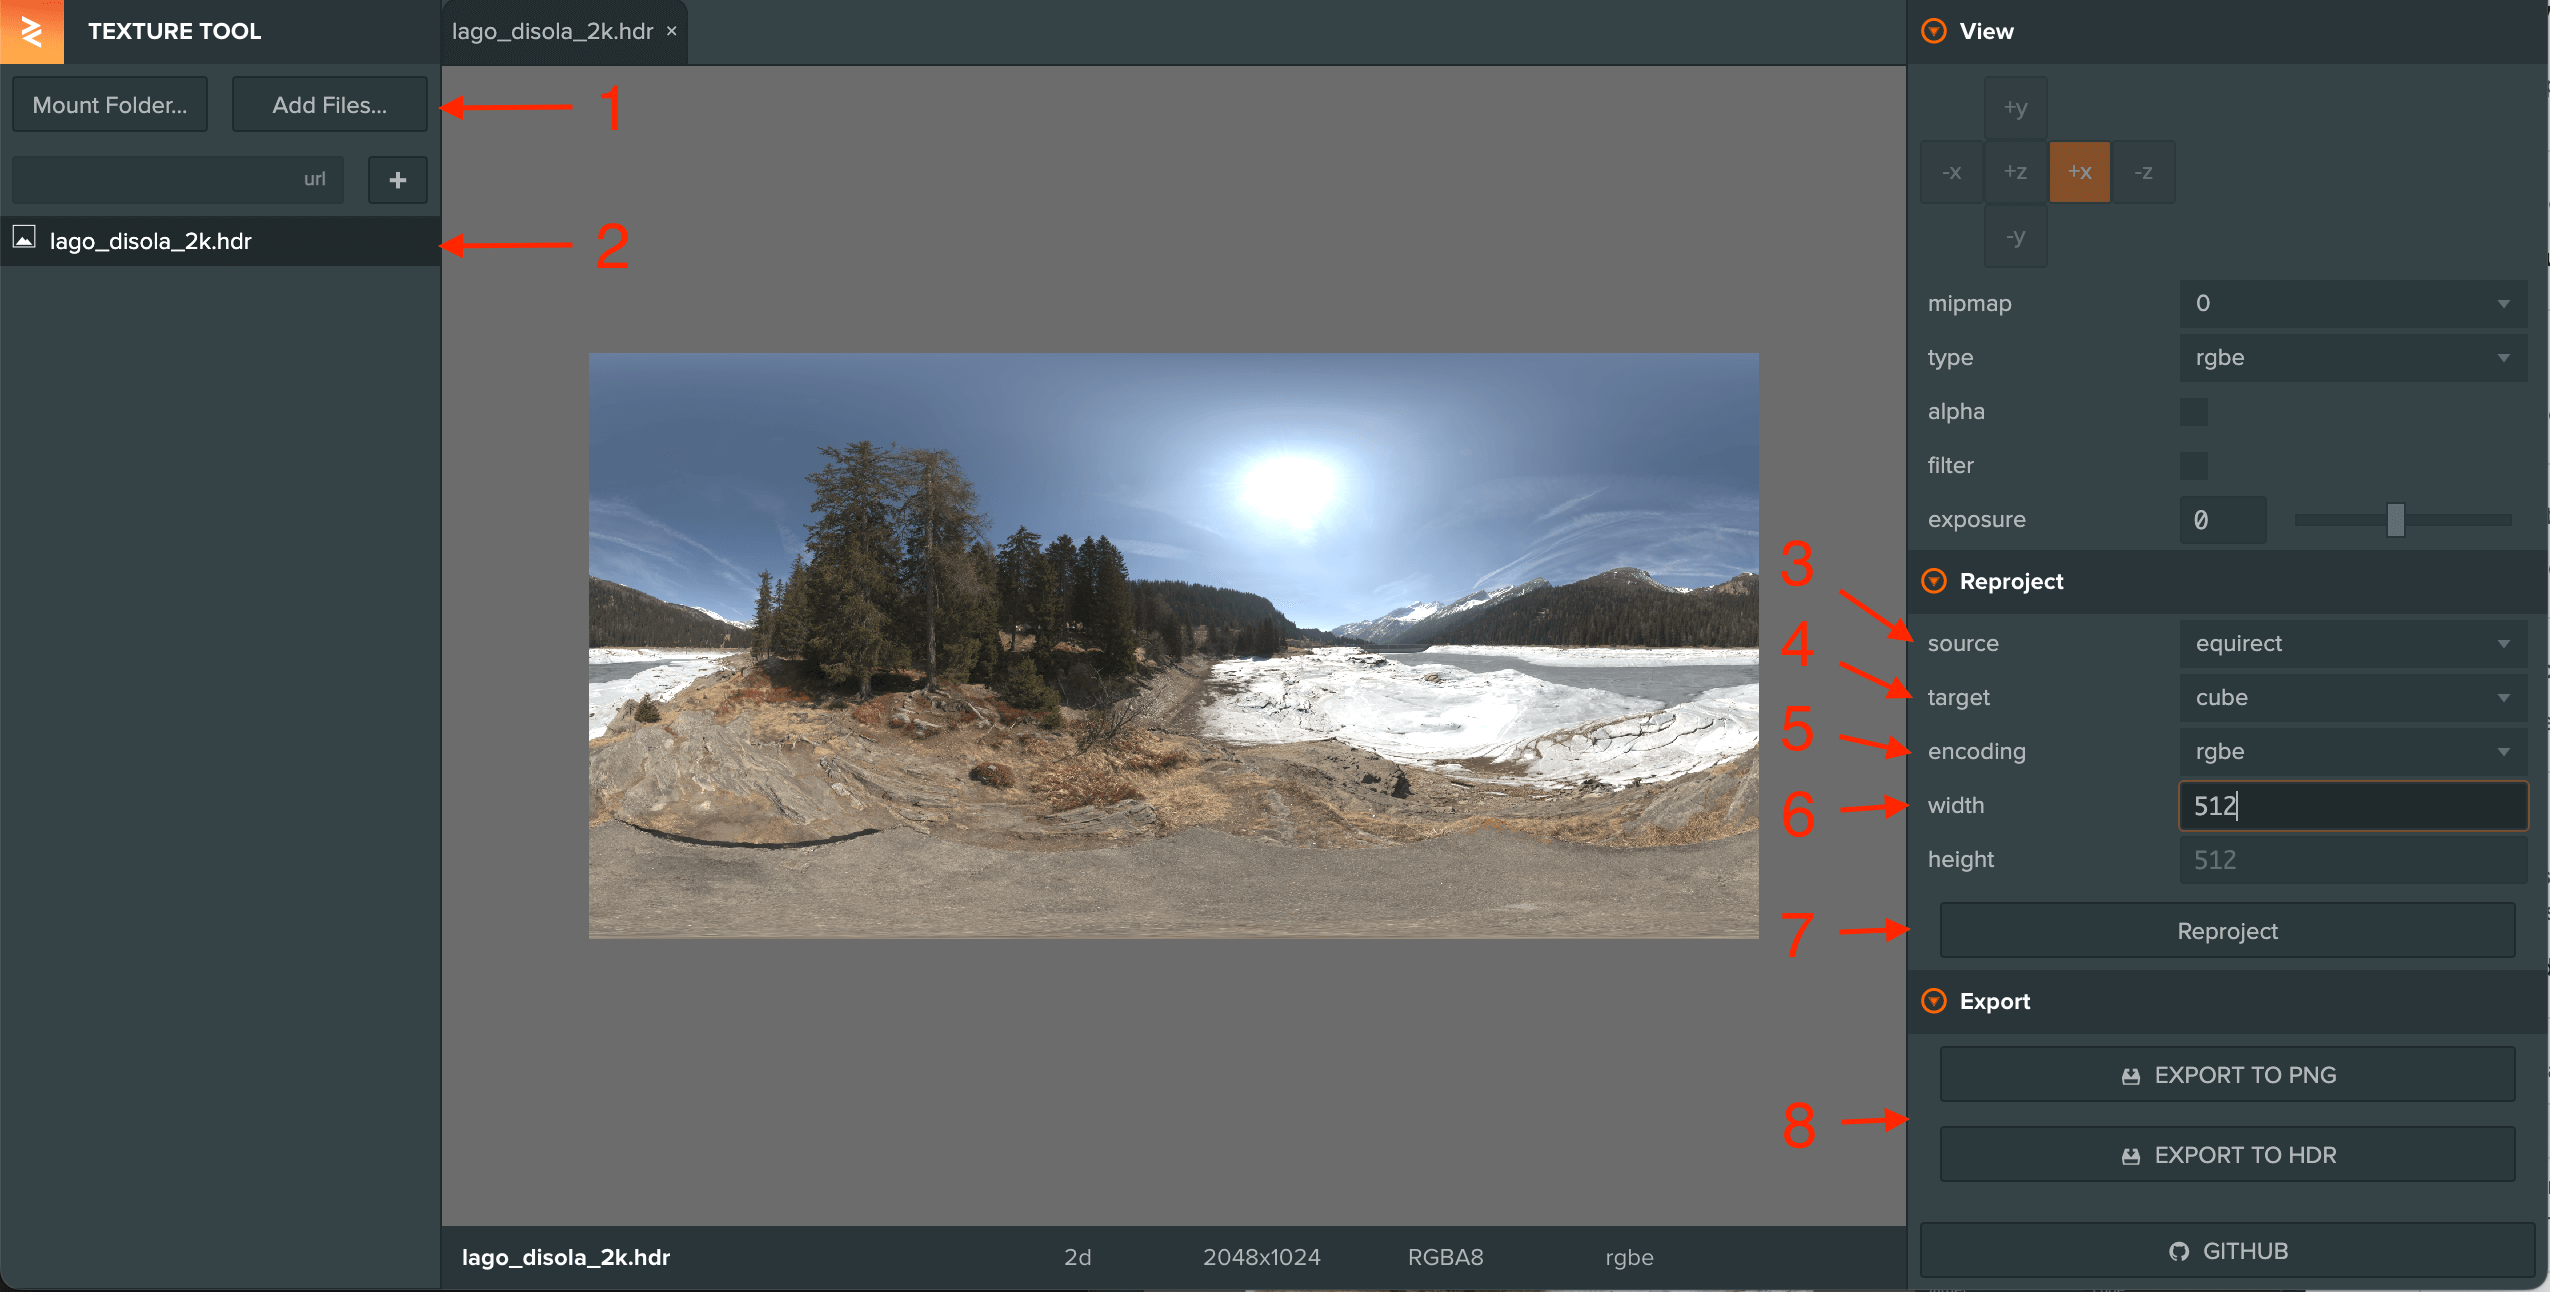The image size is (2550, 1292).
Task: Click the exposure slider handle
Action: point(2395,520)
